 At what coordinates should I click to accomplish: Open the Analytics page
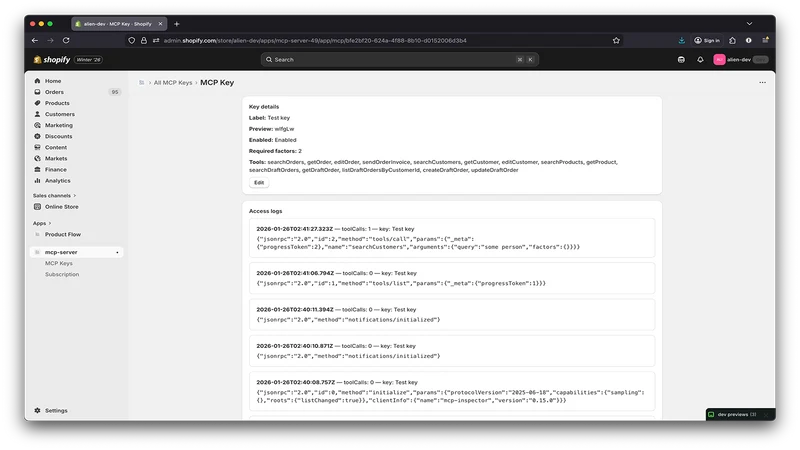pyautogui.click(x=57, y=181)
